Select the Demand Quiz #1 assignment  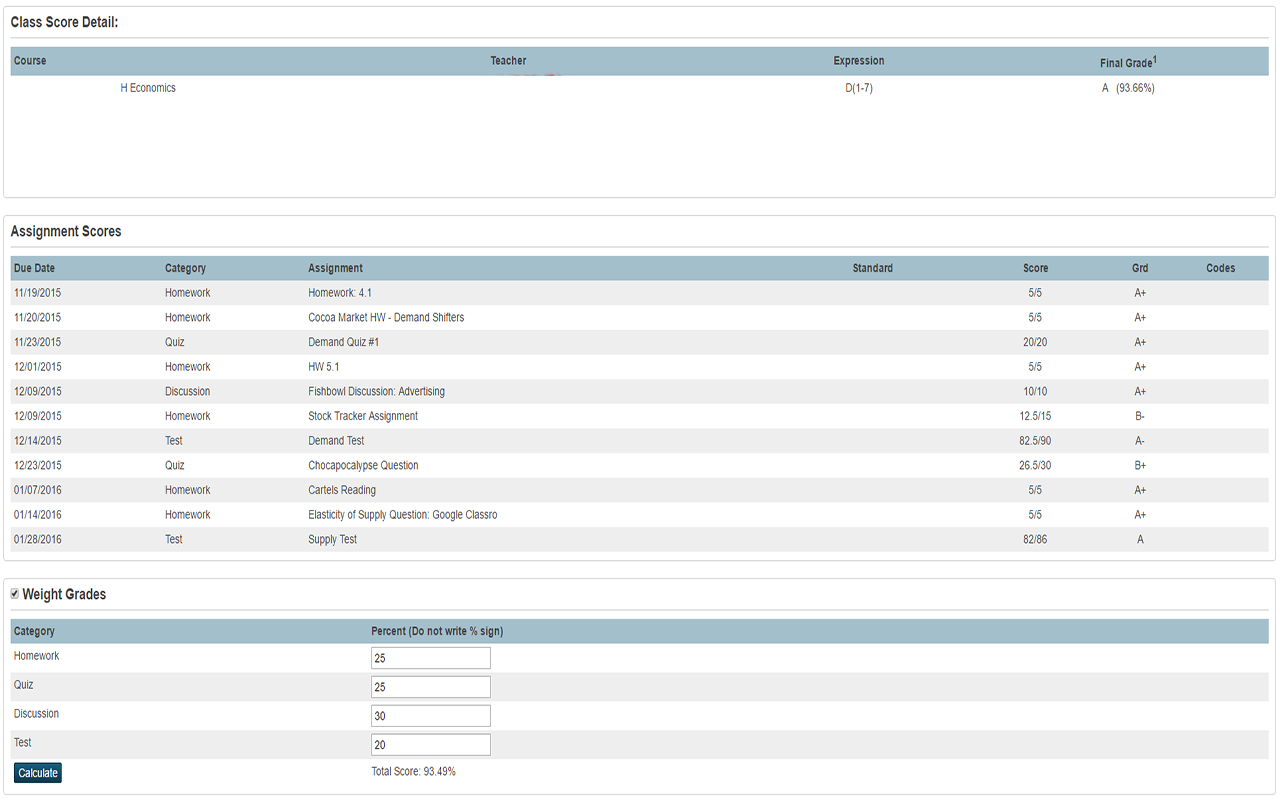click(x=343, y=342)
